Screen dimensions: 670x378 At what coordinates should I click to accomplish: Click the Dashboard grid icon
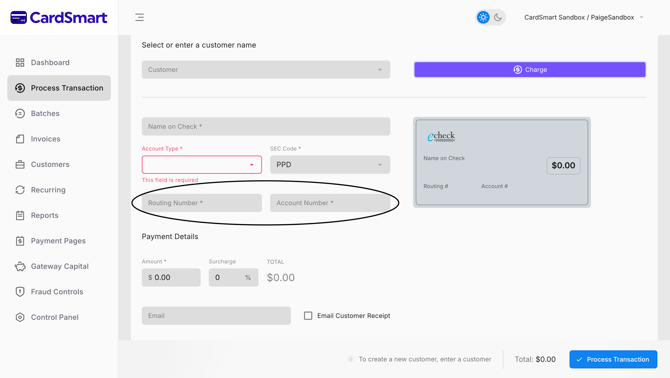20,62
